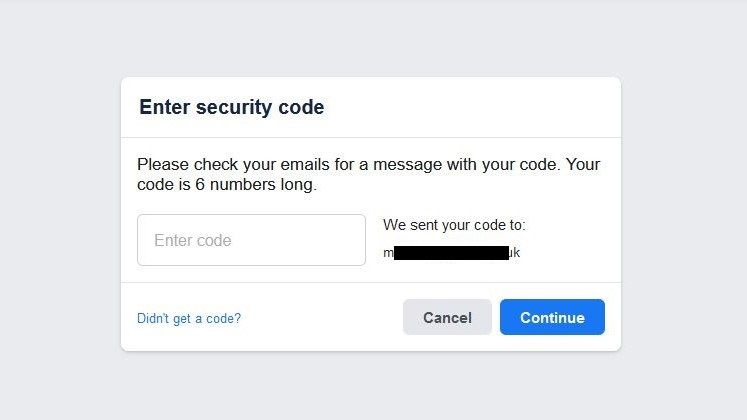Click the Enter code input field
Image resolution: width=747 pixels, height=420 pixels.
[251, 240]
